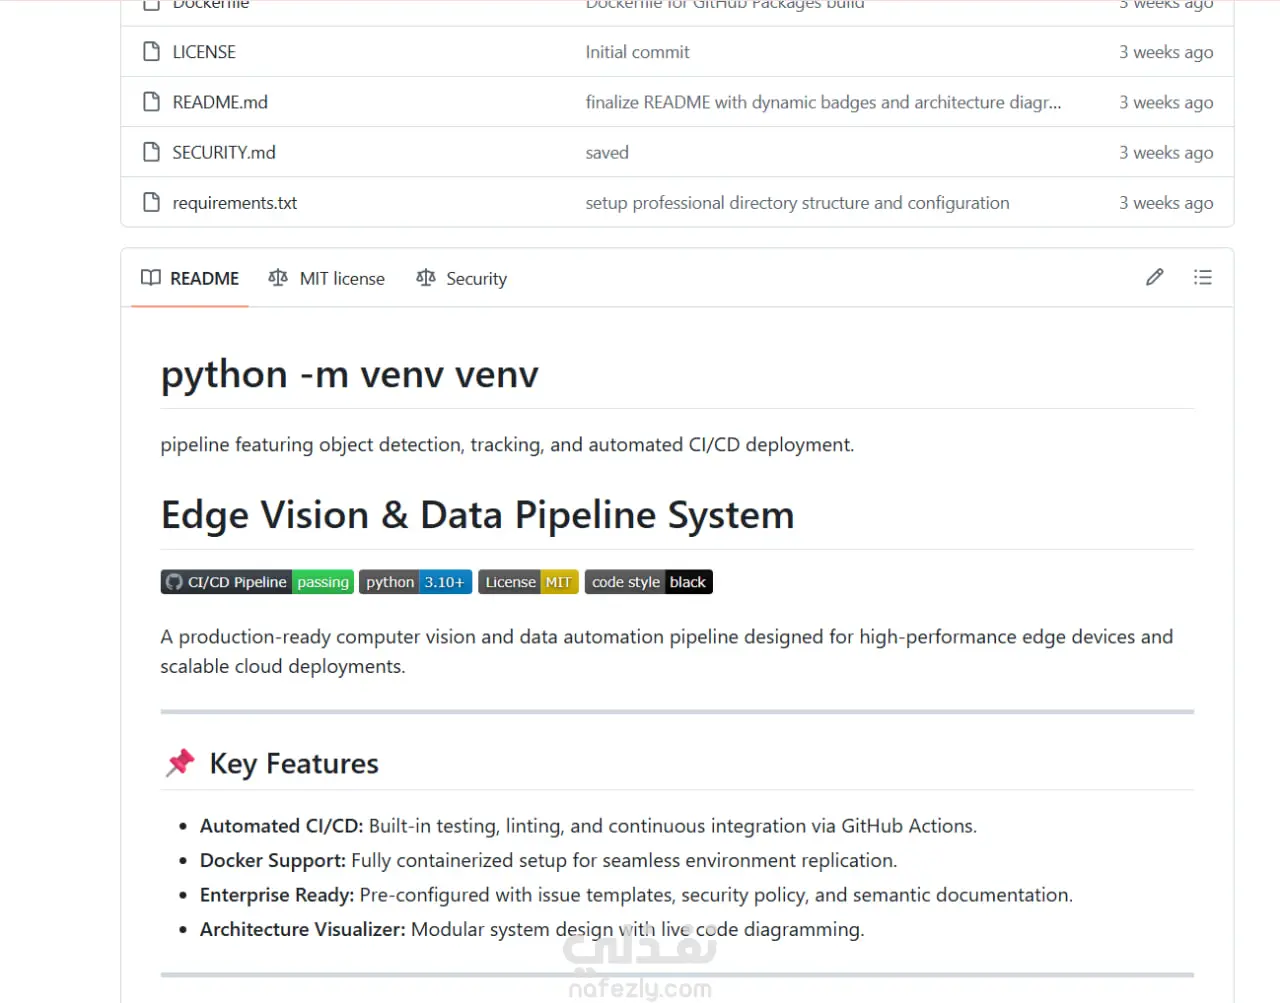The image size is (1280, 1003).
Task: Click the book icon on README tab
Action: (x=151, y=278)
